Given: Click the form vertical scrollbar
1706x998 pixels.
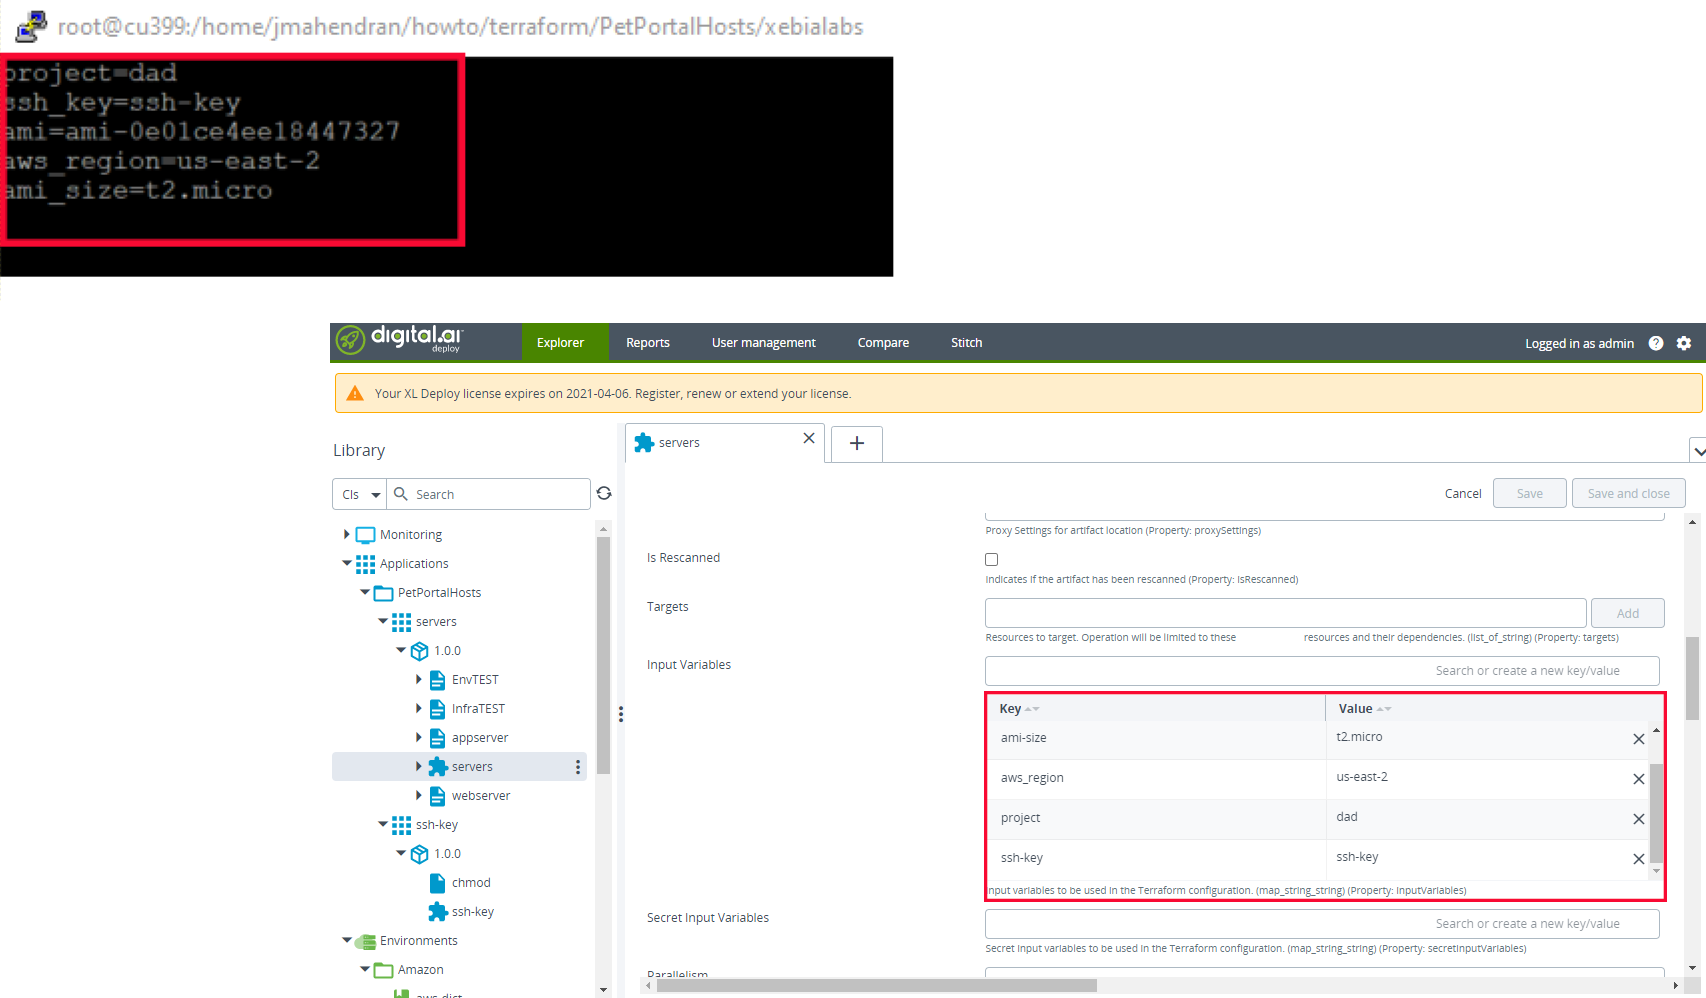Looking at the screenshot, I should [1692, 678].
